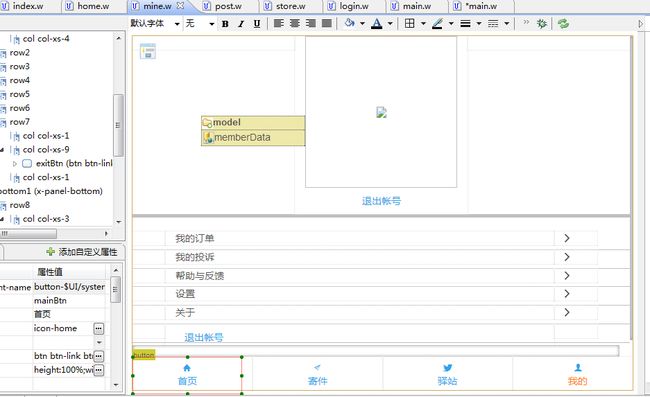Toggle italic formatting
Viewport: 650px width, 397px height.
pyautogui.click(x=241, y=24)
